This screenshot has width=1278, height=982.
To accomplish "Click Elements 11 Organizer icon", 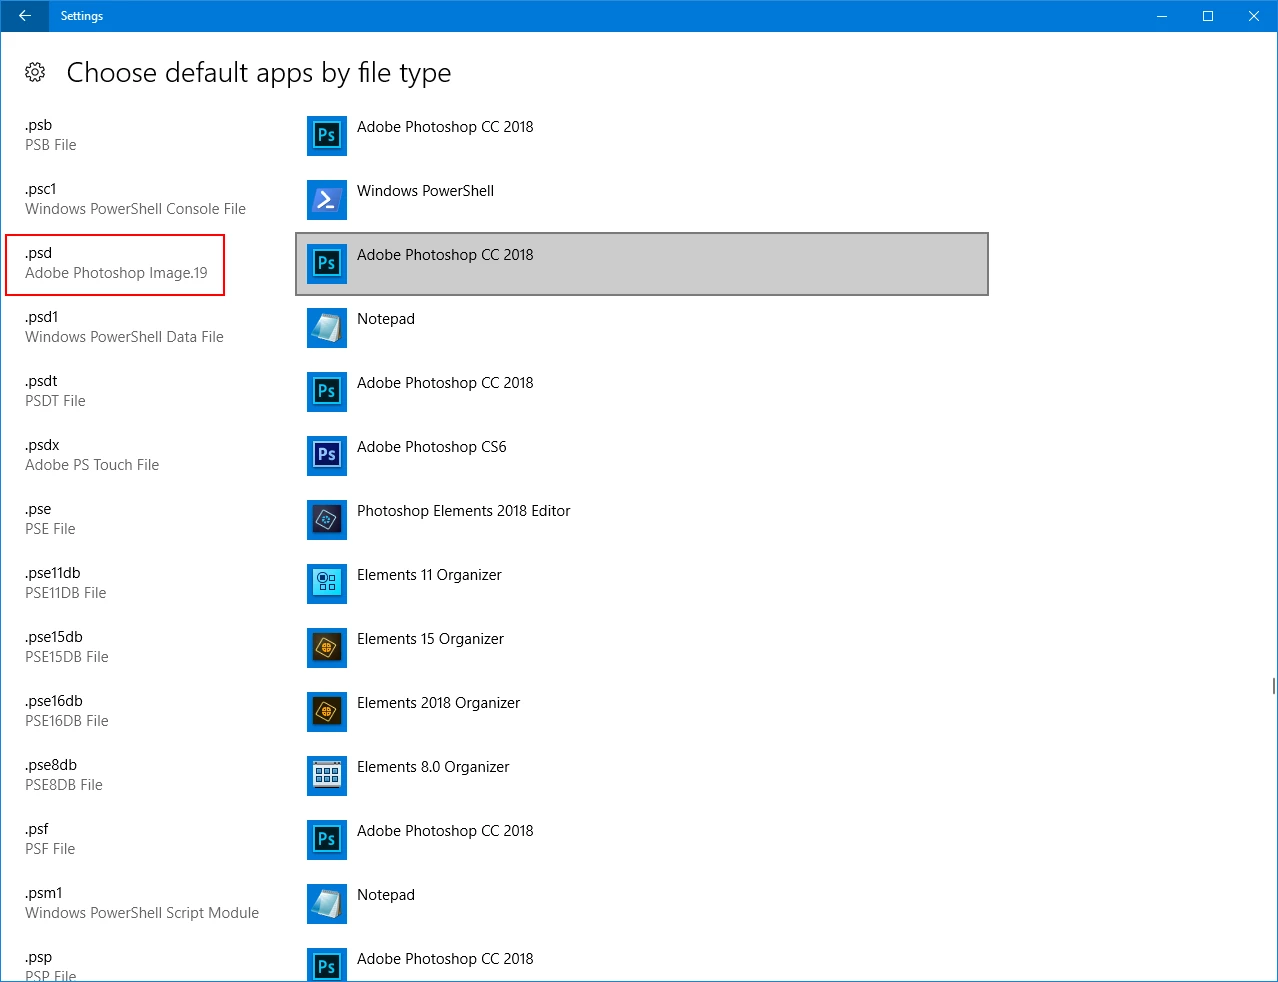I will pos(327,584).
